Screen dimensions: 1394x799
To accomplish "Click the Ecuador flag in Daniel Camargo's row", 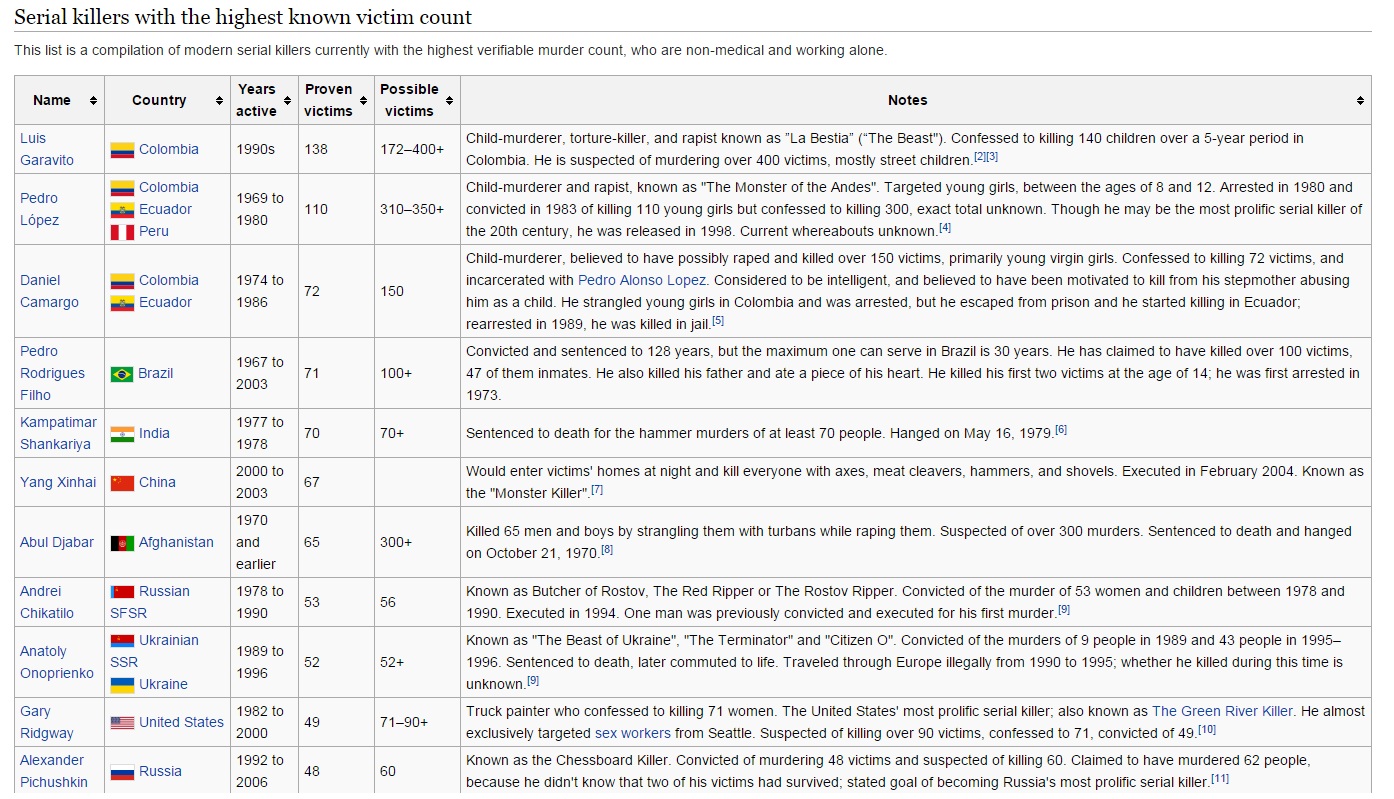I will click(x=122, y=303).
